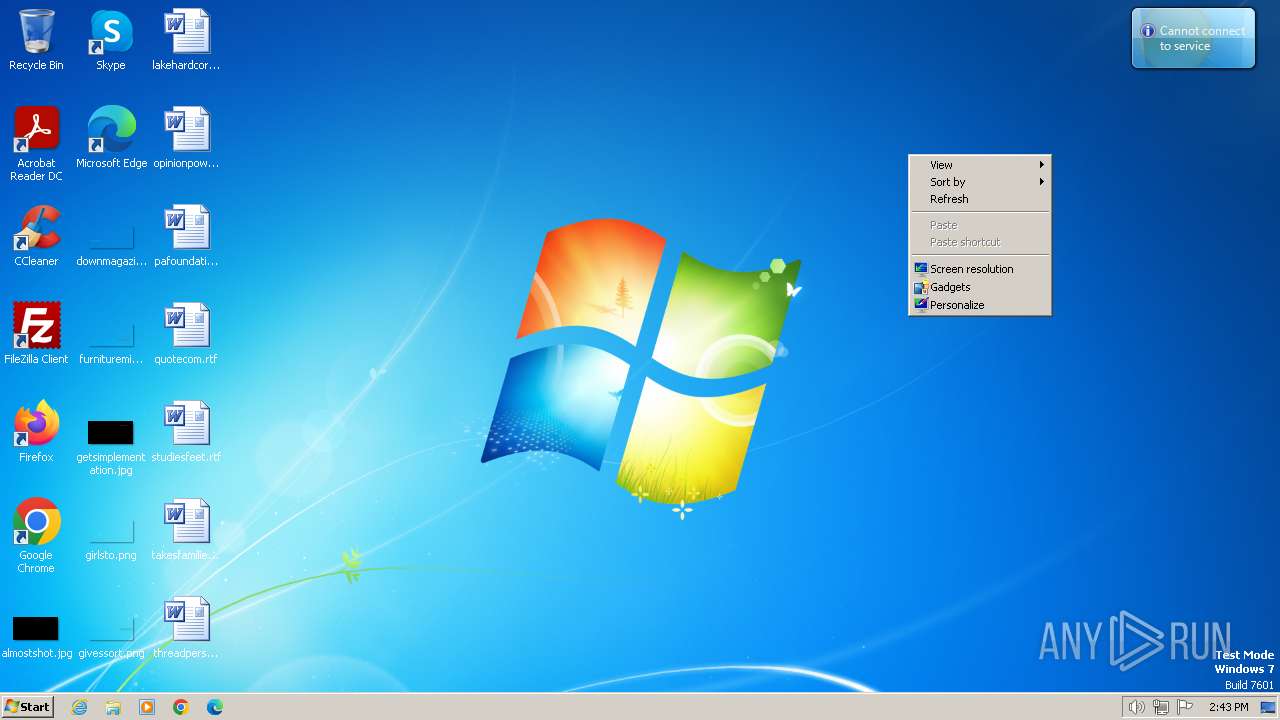The width and height of the screenshot is (1280, 720).
Task: Open Screen resolution from the context menu
Action: point(979,269)
